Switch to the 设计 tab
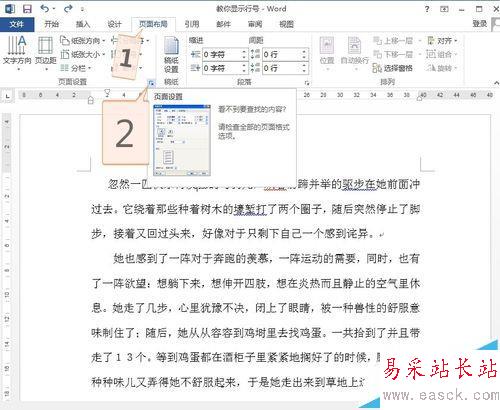 pos(114,24)
